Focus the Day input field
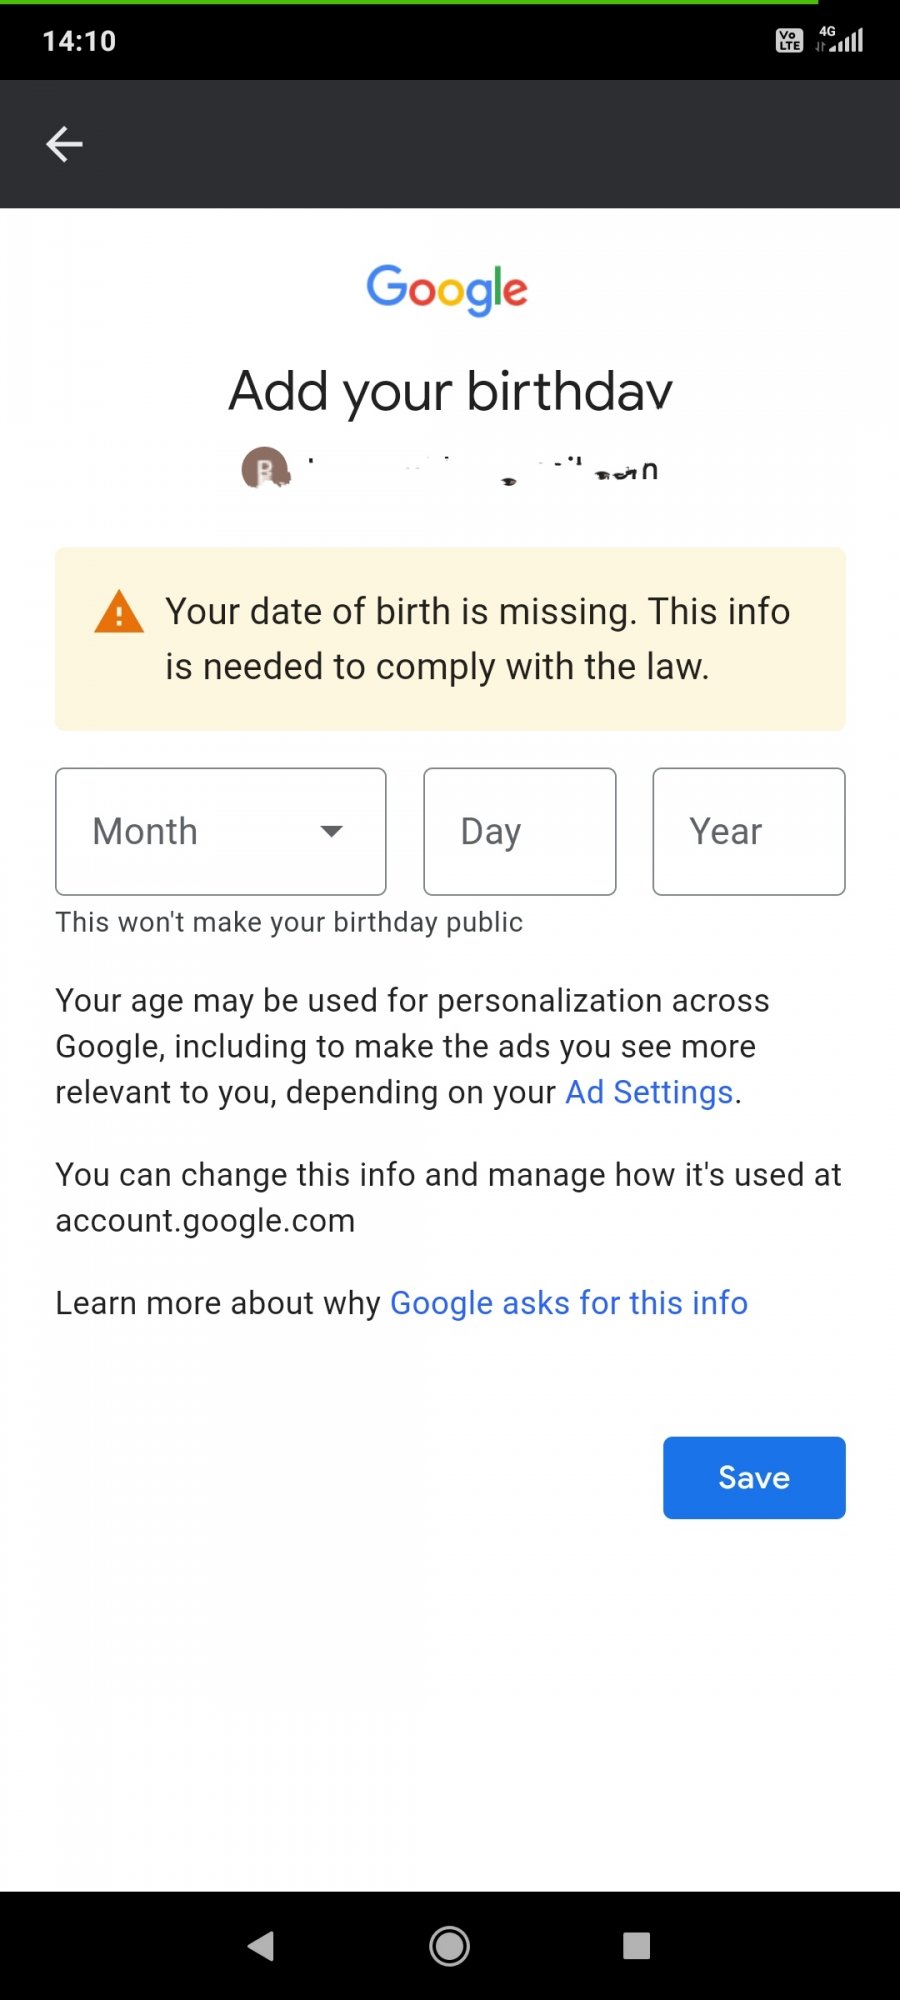This screenshot has width=900, height=2000. [x=519, y=831]
